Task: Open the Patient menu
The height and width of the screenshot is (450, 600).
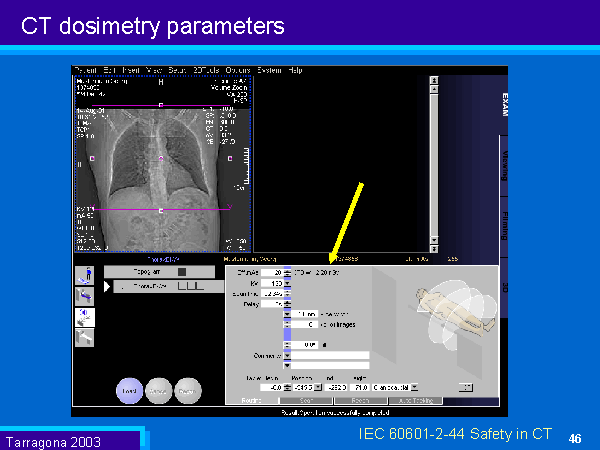Action: [84, 70]
